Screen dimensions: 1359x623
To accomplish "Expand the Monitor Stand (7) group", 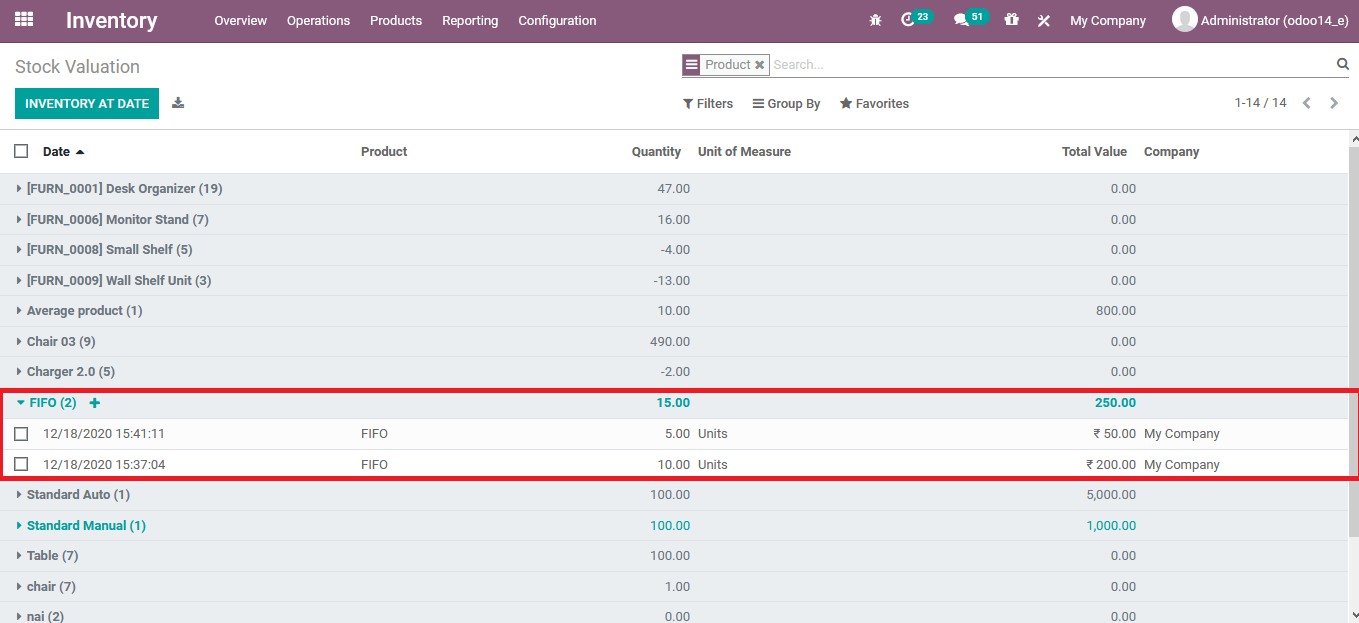I will (117, 219).
